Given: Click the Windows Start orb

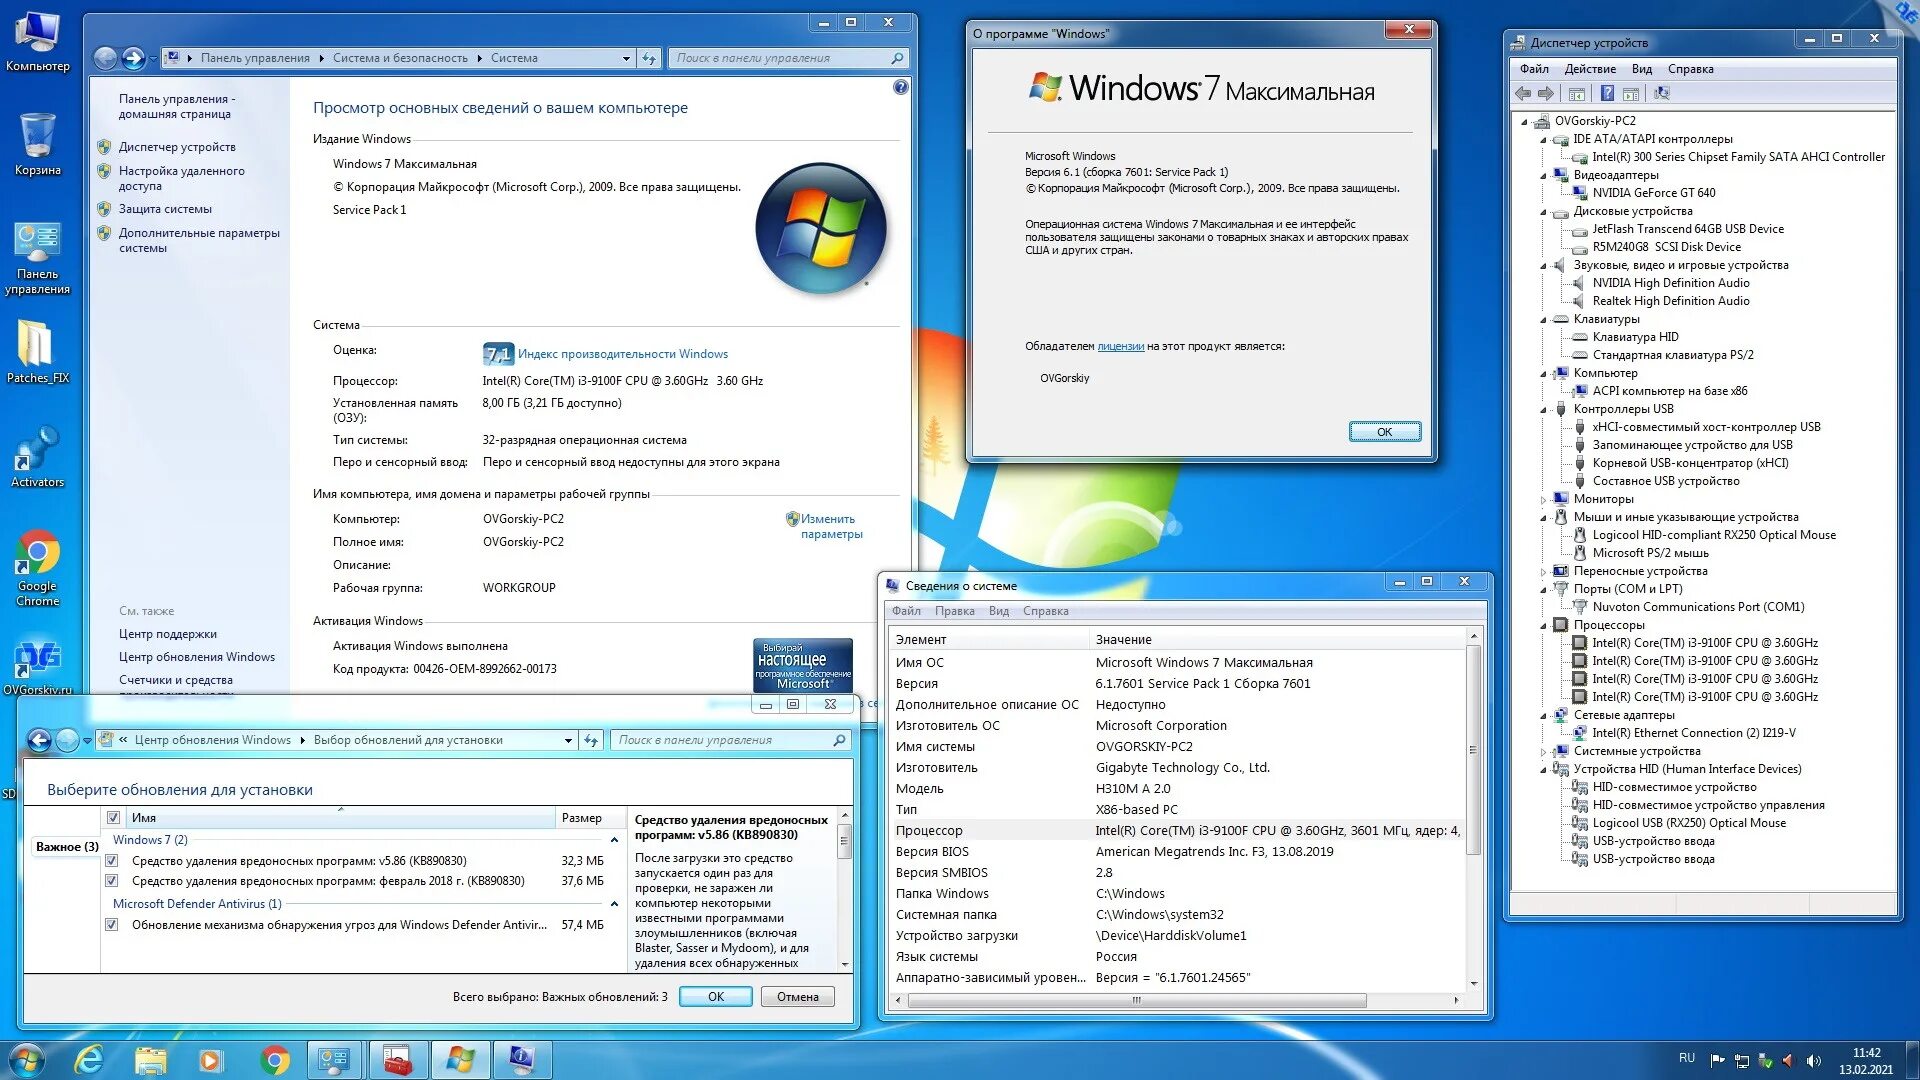Looking at the screenshot, I should (x=27, y=1060).
